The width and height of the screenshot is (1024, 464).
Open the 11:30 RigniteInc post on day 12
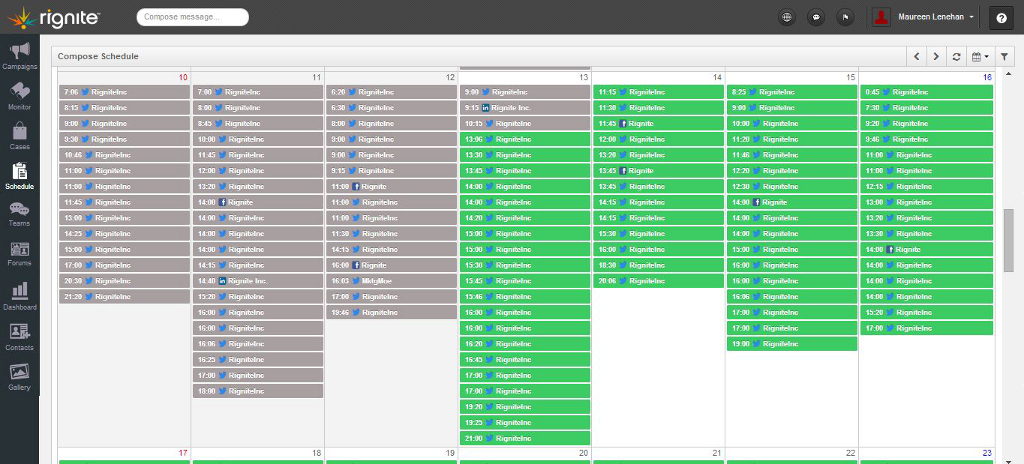(x=391, y=234)
